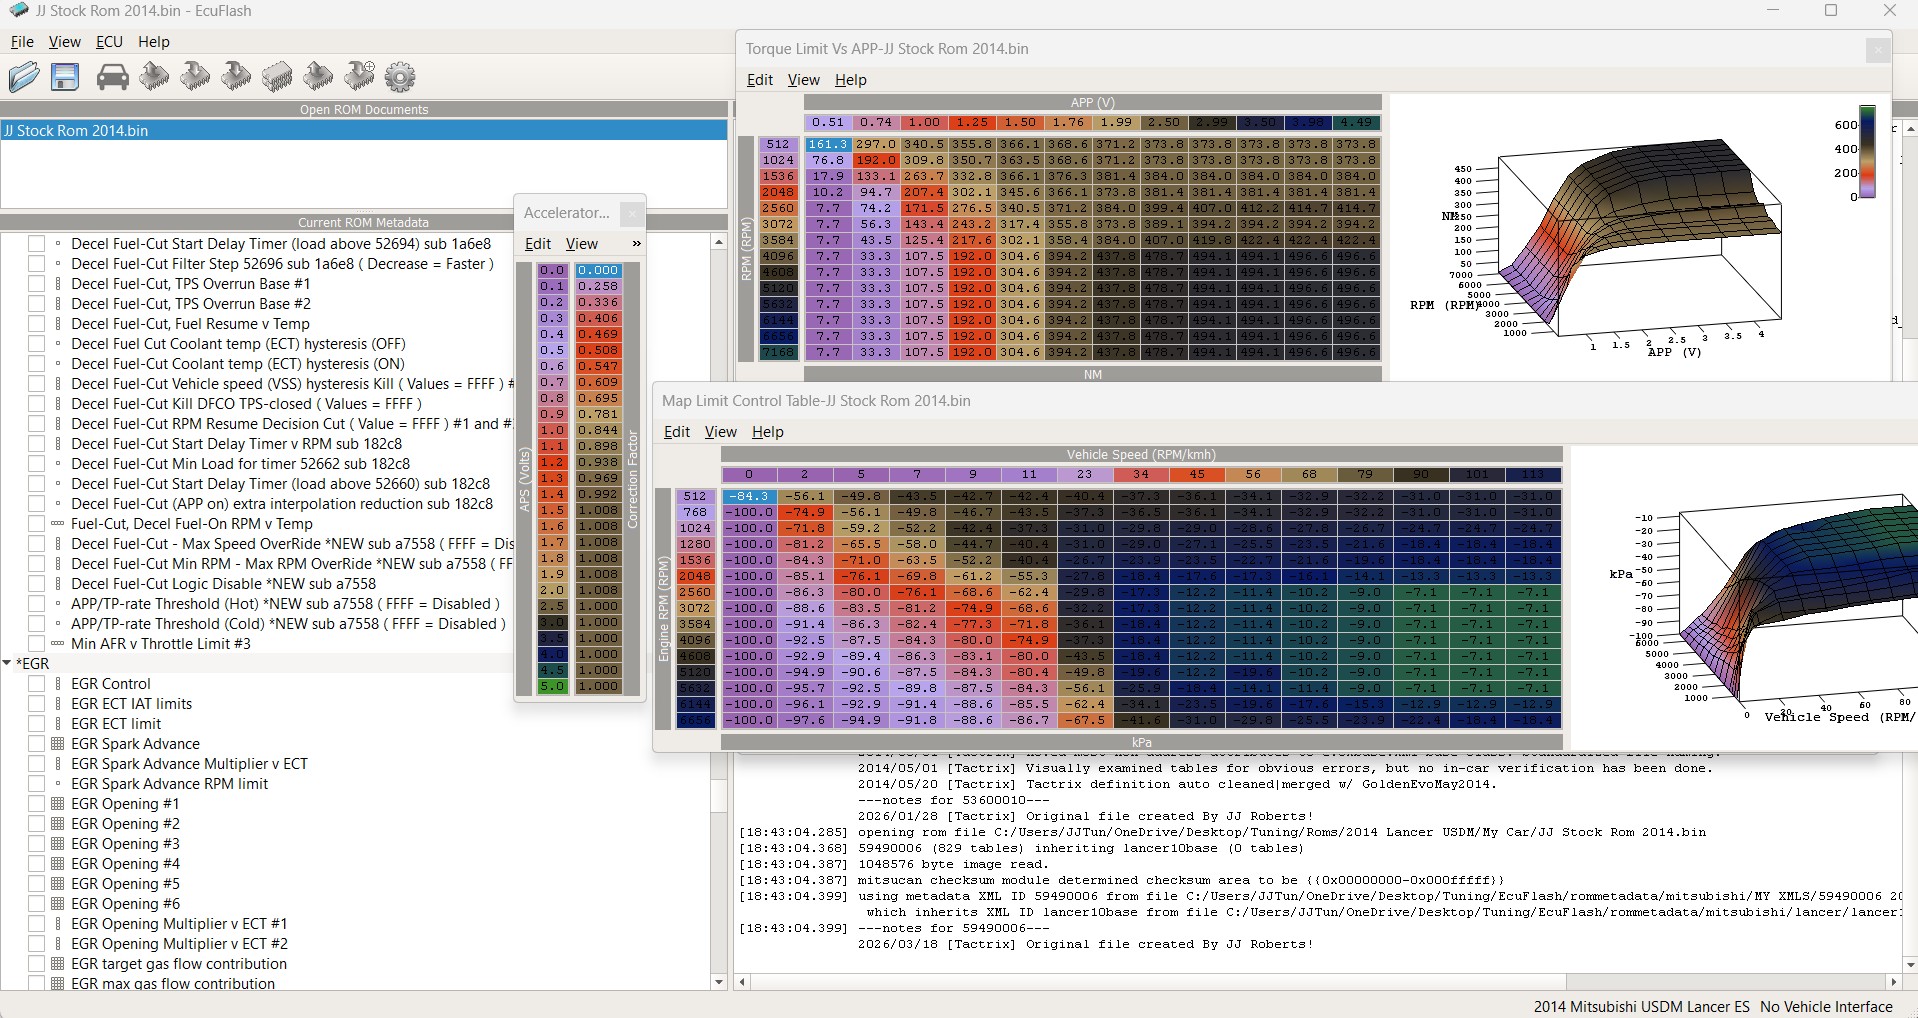The image size is (1918, 1018).
Task: Expand the Accelerator window menu overflow chevron
Action: [636, 244]
